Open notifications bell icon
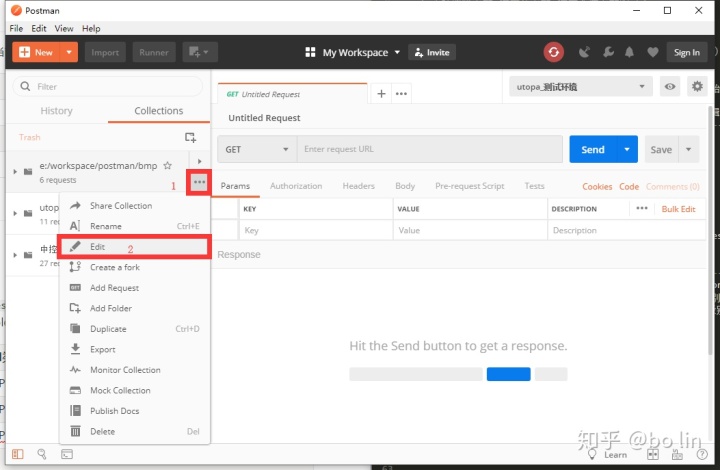Image resolution: width=720 pixels, height=470 pixels. point(630,52)
